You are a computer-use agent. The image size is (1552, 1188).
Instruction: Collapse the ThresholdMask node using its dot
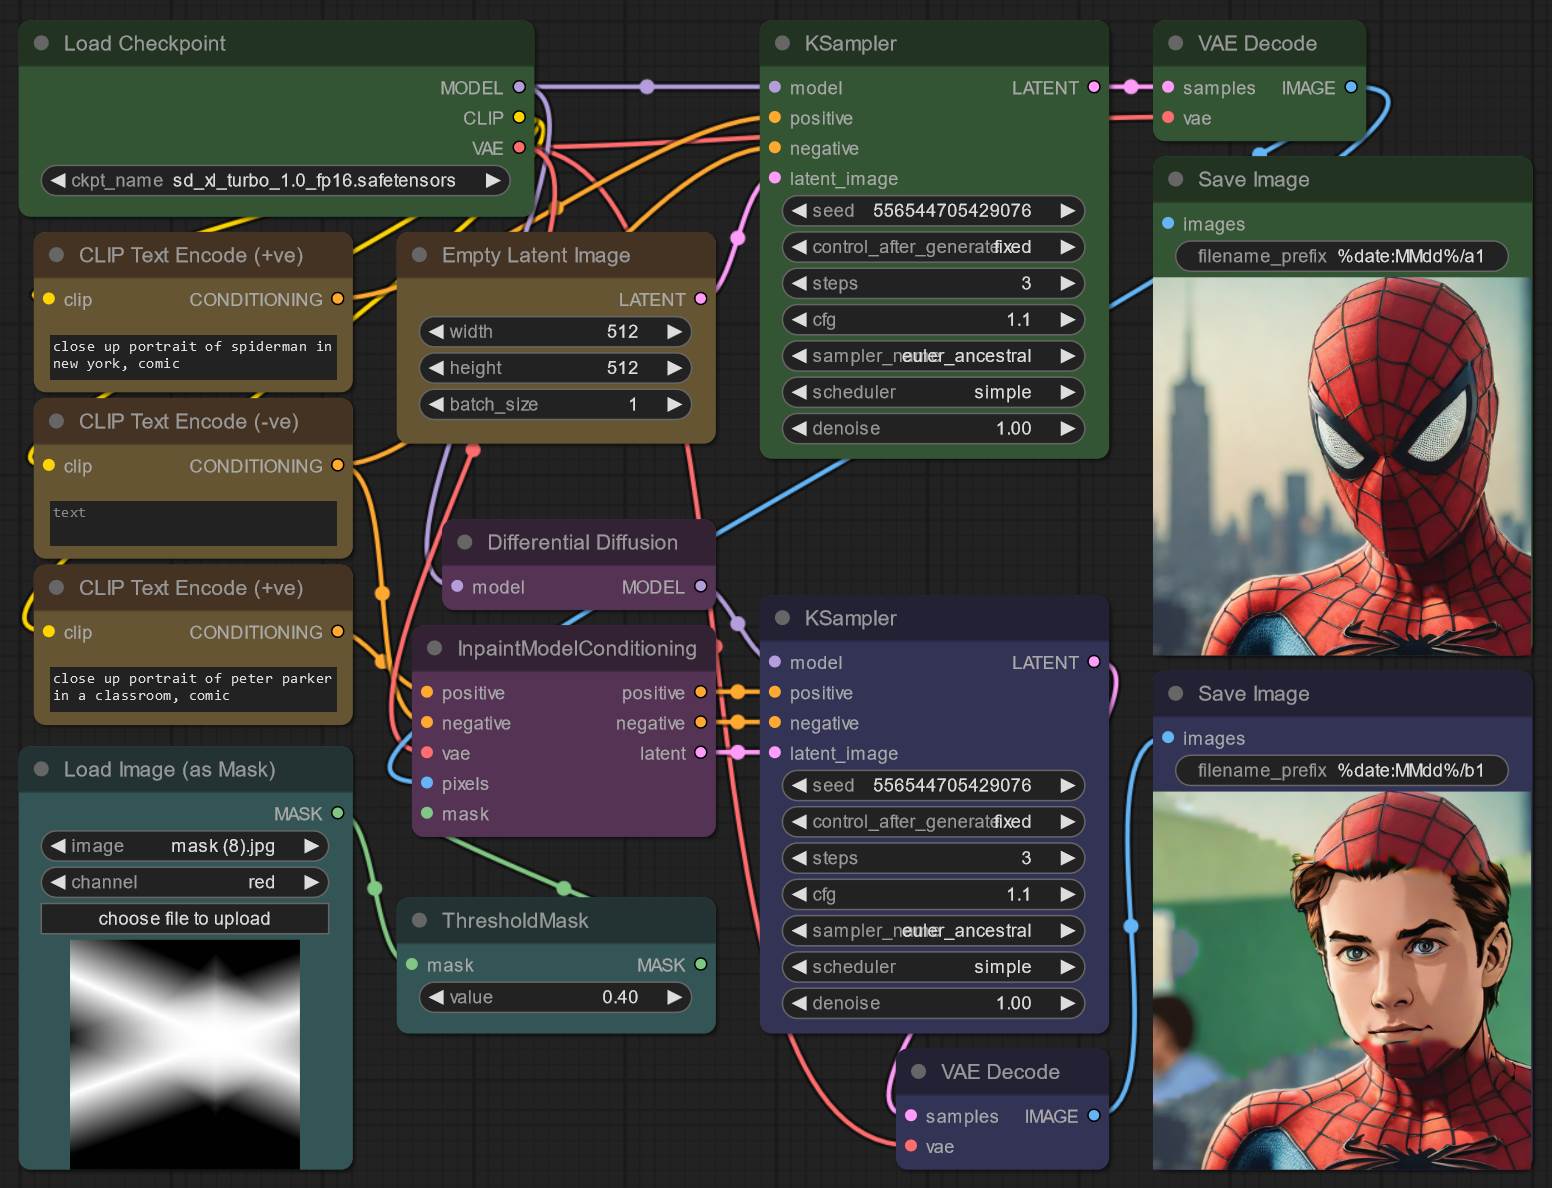pyautogui.click(x=420, y=920)
